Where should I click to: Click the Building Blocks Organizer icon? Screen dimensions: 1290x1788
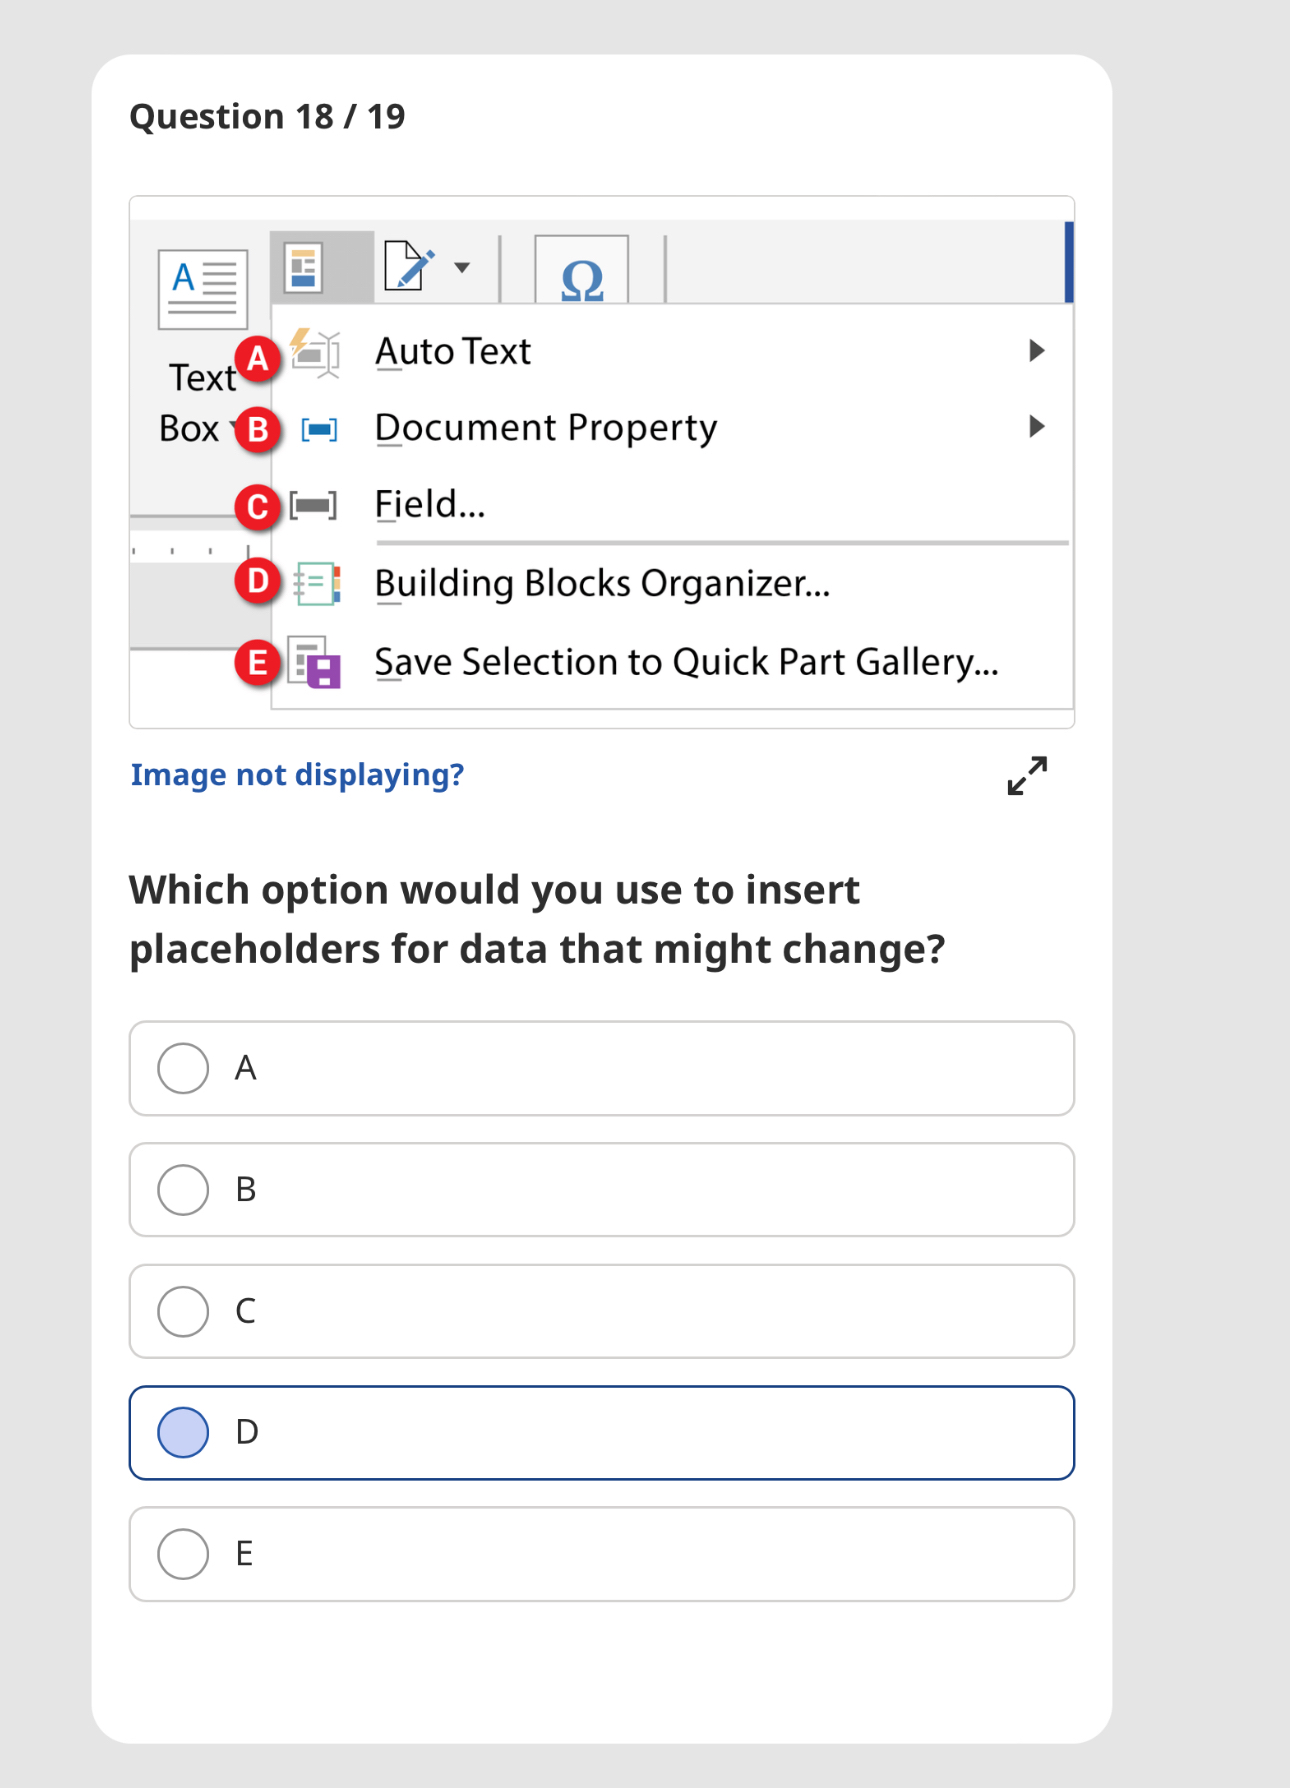[317, 584]
